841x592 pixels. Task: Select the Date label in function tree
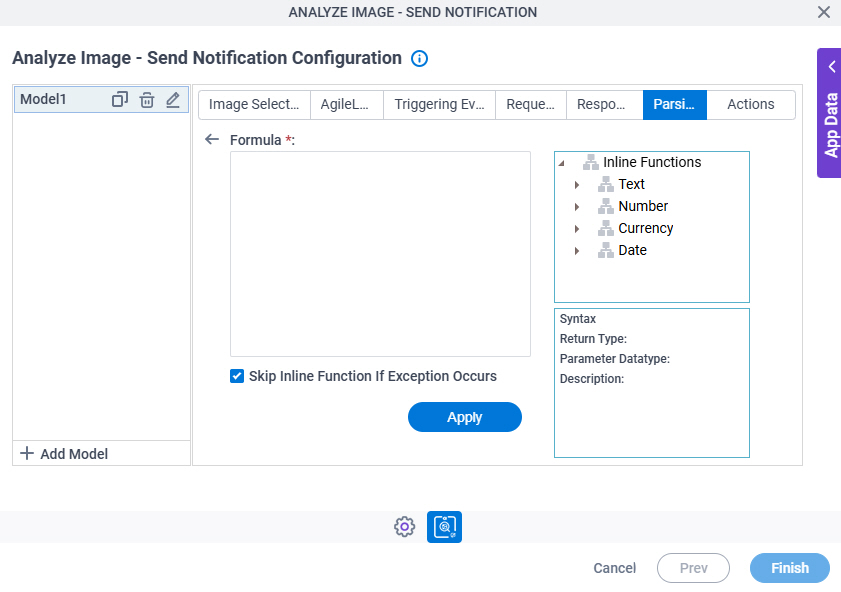(632, 250)
